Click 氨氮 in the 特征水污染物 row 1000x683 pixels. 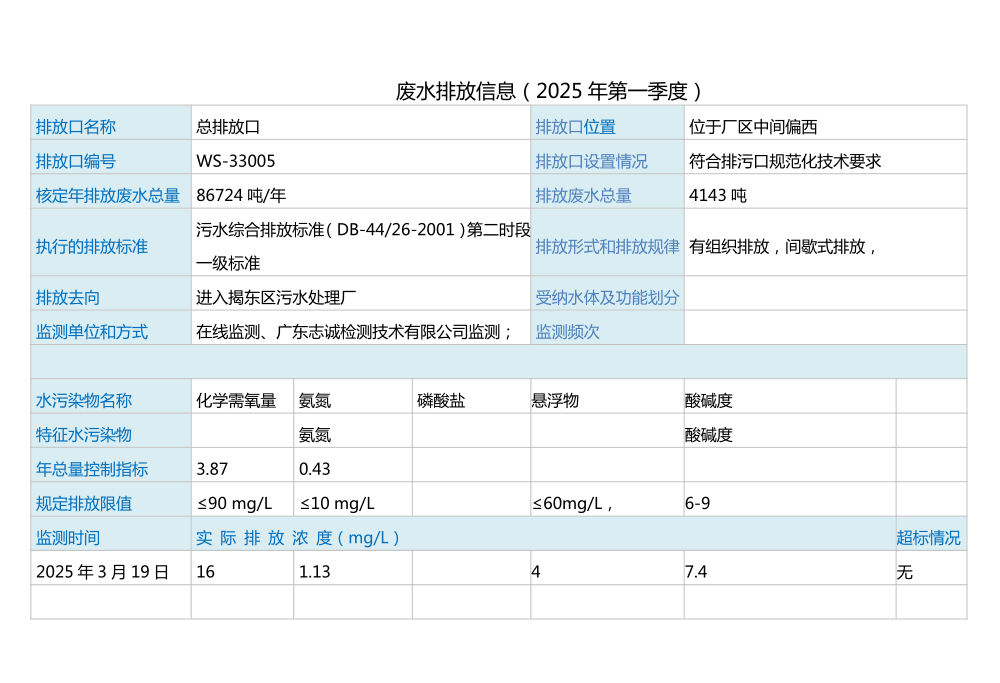[x=314, y=435]
